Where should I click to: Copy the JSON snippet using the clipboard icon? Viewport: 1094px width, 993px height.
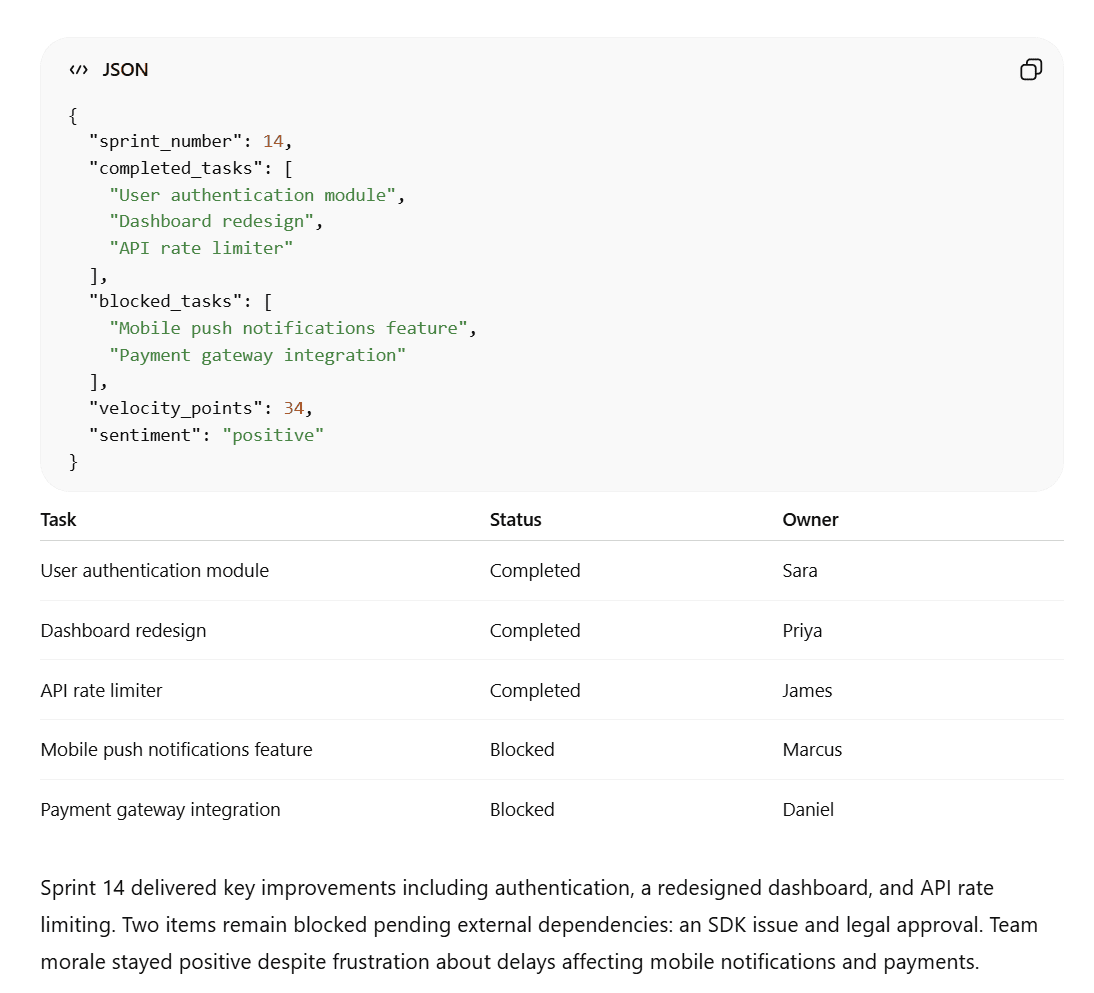[1031, 70]
